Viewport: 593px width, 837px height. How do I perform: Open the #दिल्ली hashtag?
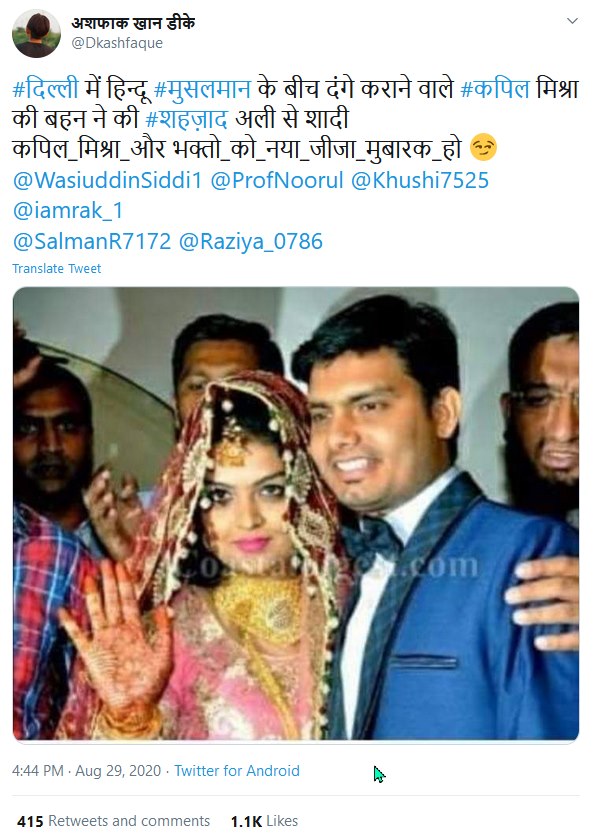45,89
